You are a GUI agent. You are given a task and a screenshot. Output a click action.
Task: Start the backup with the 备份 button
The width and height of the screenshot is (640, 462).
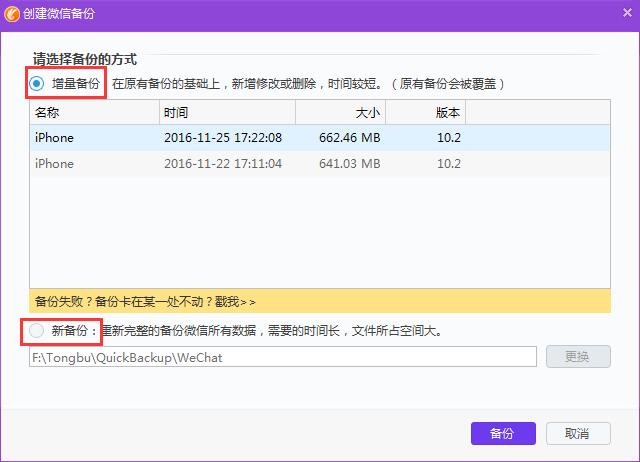tap(503, 433)
